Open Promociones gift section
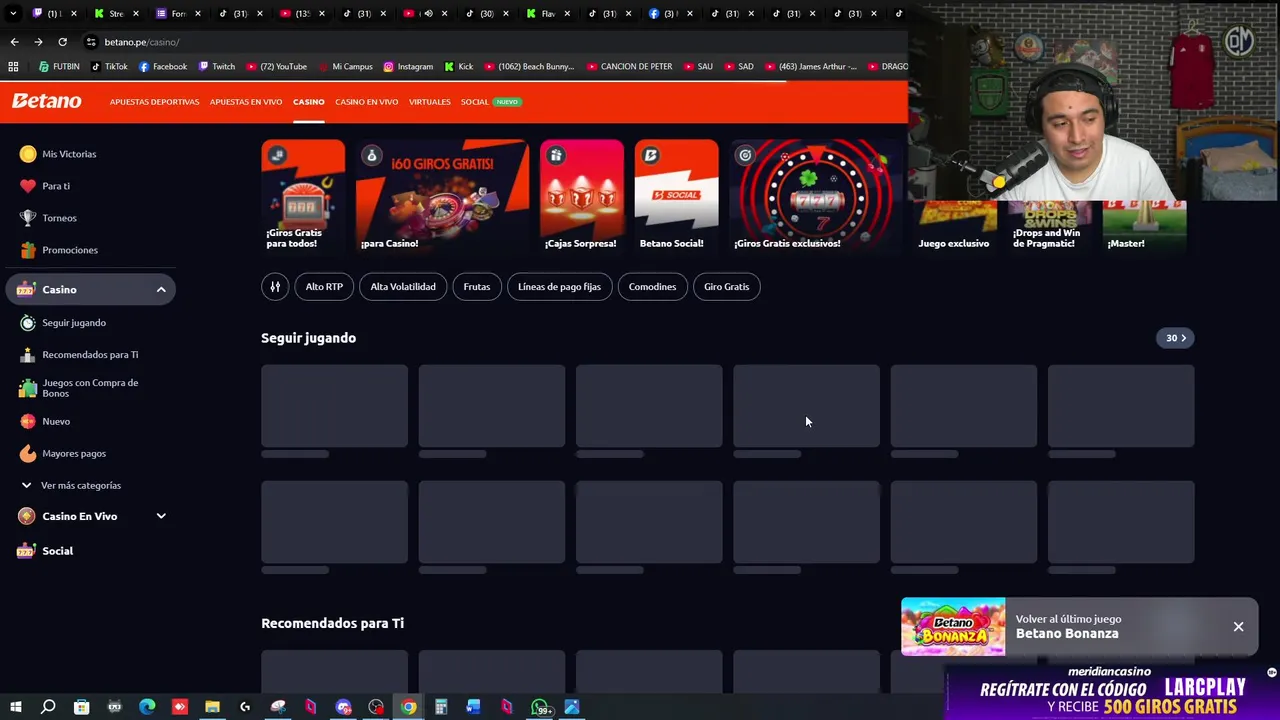This screenshot has width=1280, height=720. (59, 250)
